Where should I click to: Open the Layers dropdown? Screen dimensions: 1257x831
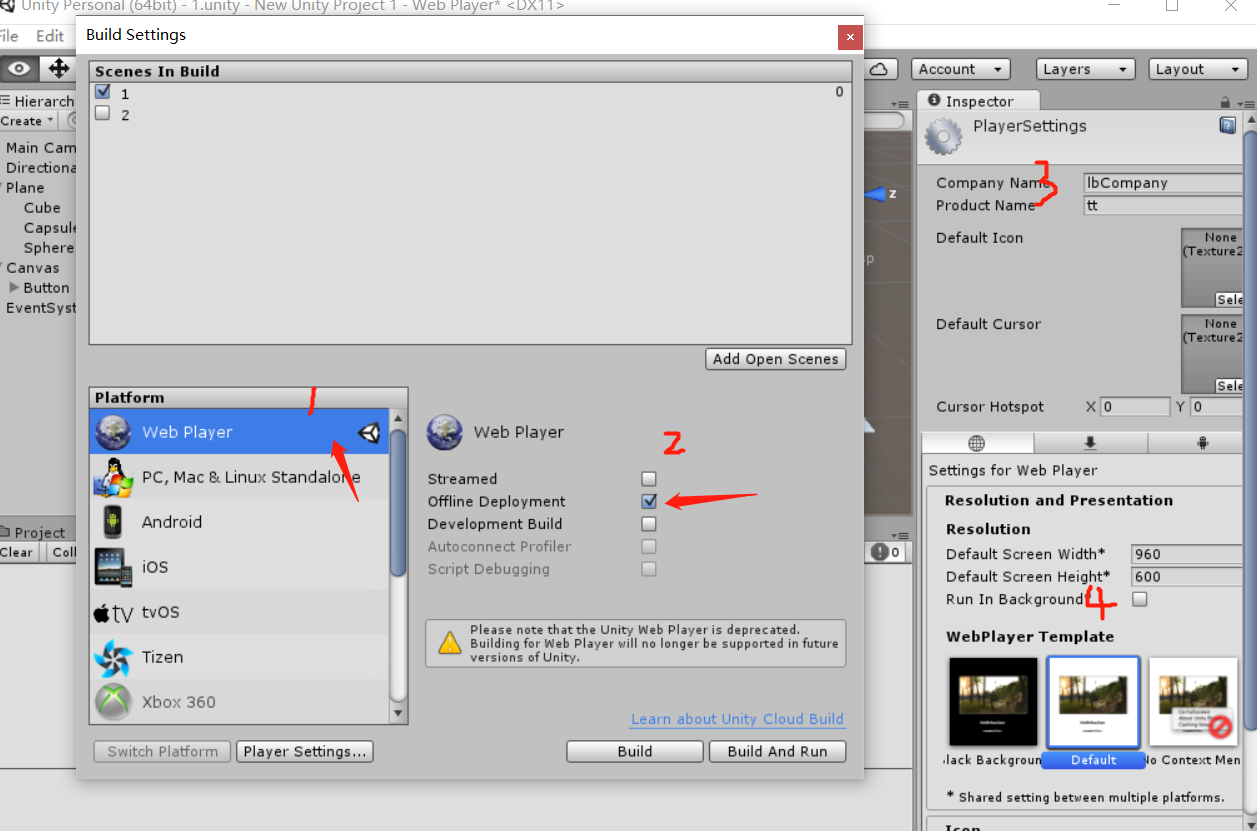[1085, 68]
